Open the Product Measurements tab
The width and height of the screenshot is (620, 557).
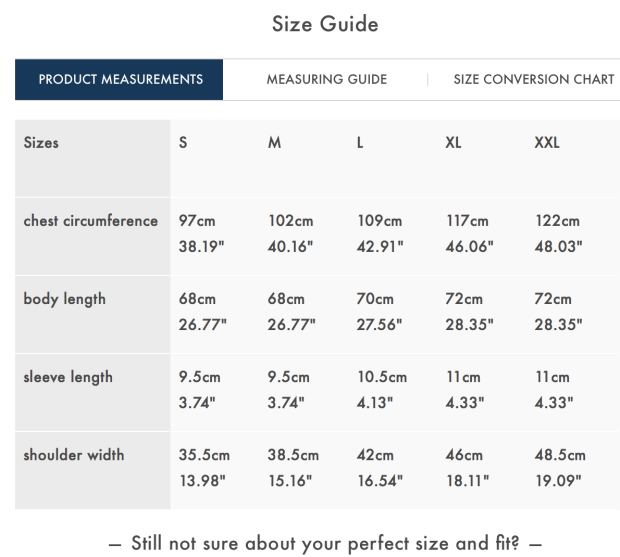click(120, 80)
